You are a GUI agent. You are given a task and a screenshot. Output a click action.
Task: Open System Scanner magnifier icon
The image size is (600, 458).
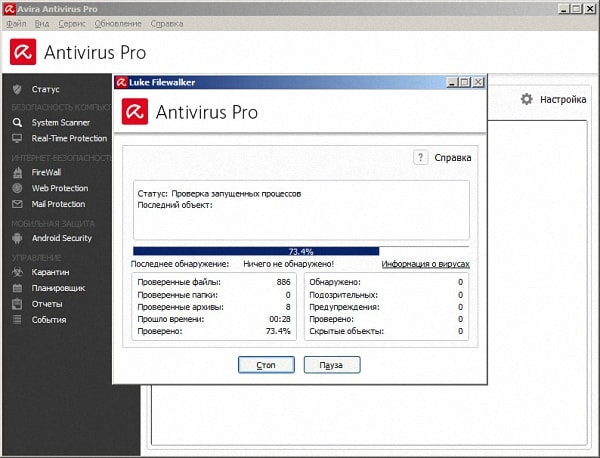coord(17,122)
